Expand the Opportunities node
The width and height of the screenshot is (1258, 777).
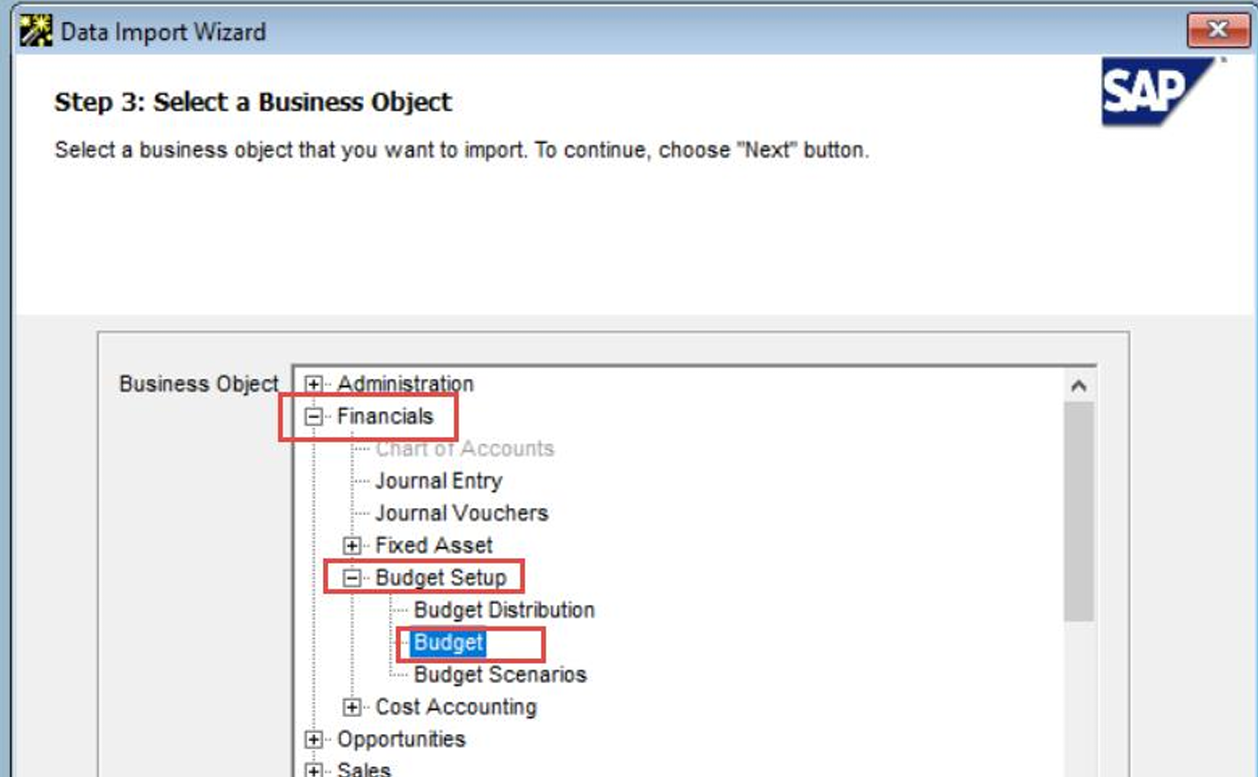(x=314, y=740)
